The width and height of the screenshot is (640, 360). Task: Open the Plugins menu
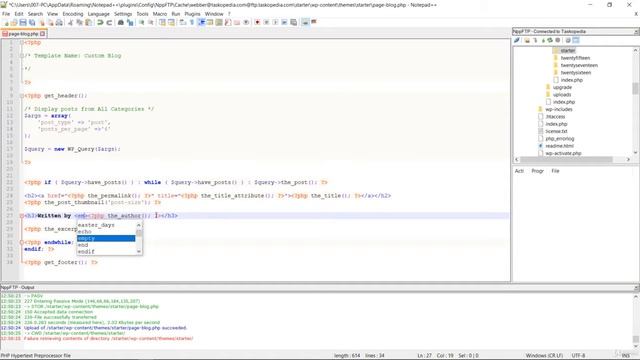click(x=192, y=14)
